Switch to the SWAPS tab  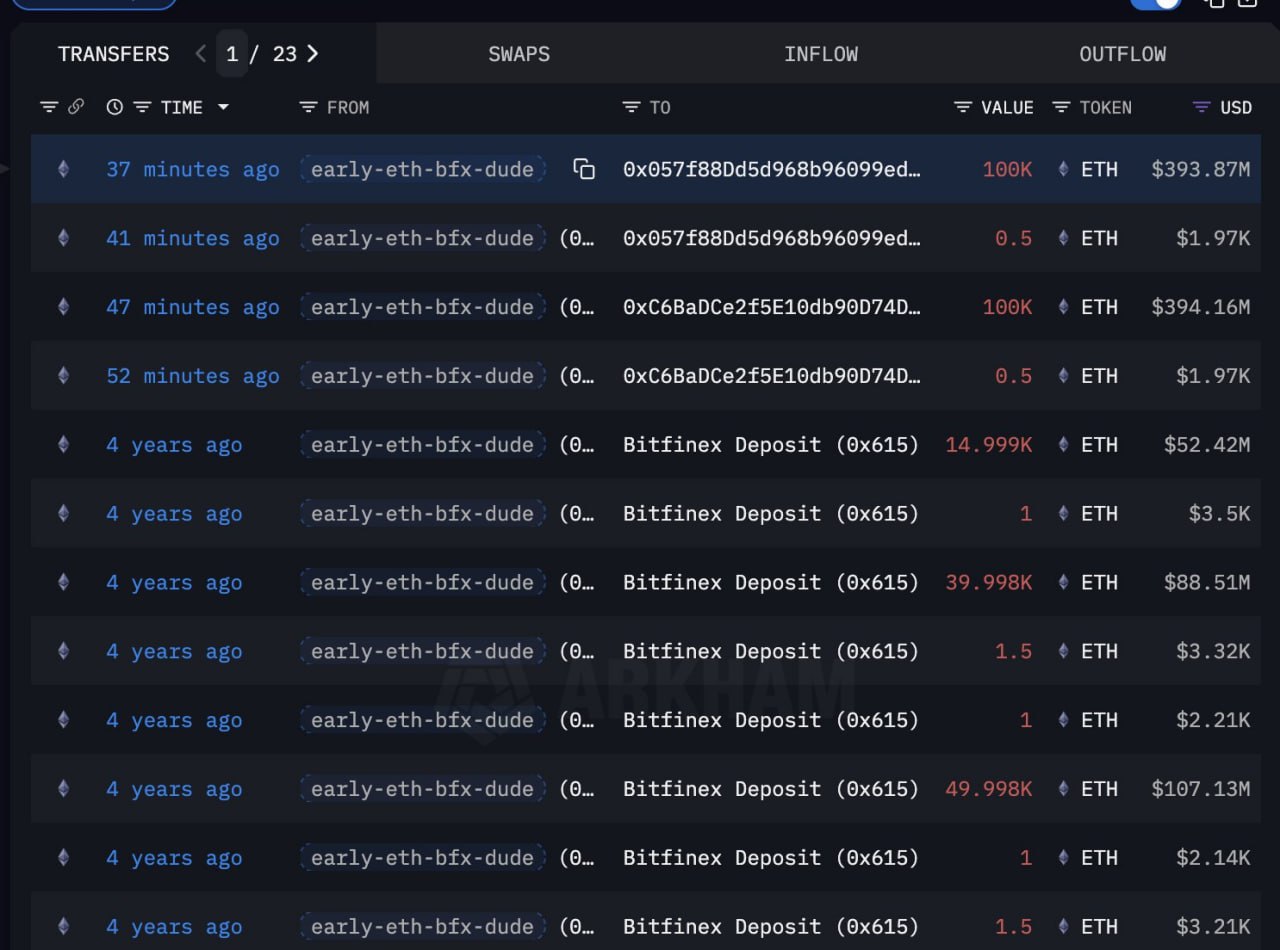(519, 54)
